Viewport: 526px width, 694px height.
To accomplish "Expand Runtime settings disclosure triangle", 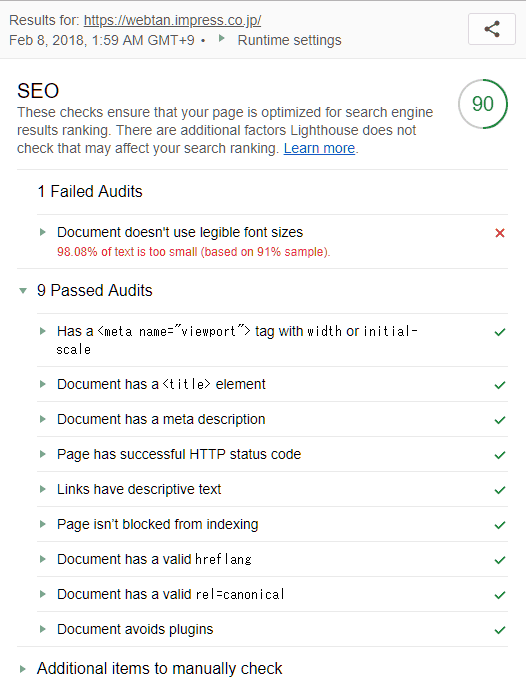I will click(x=221, y=39).
